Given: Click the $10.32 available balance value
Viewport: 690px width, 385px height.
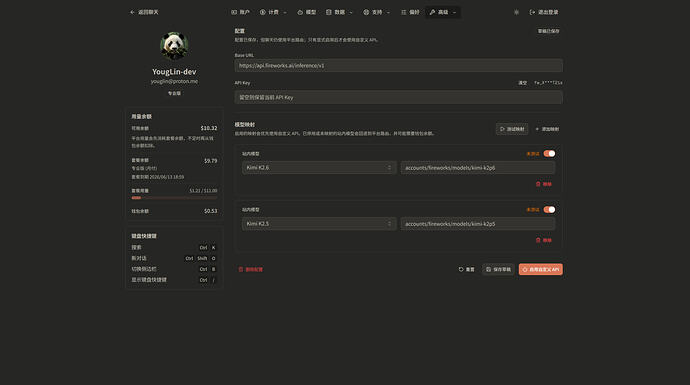Looking at the screenshot, I should 209,128.
